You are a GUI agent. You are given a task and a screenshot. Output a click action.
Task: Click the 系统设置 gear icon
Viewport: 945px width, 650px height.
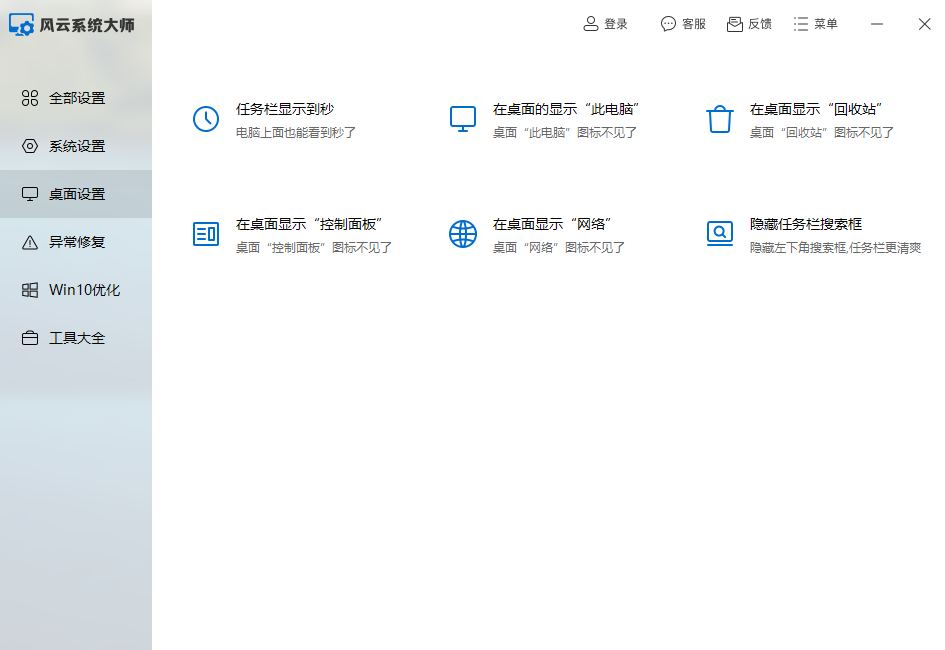[x=30, y=146]
